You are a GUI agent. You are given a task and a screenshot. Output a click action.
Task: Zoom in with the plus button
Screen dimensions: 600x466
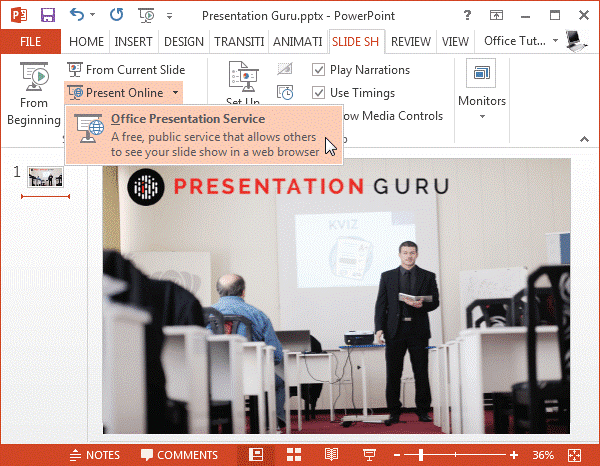514,455
